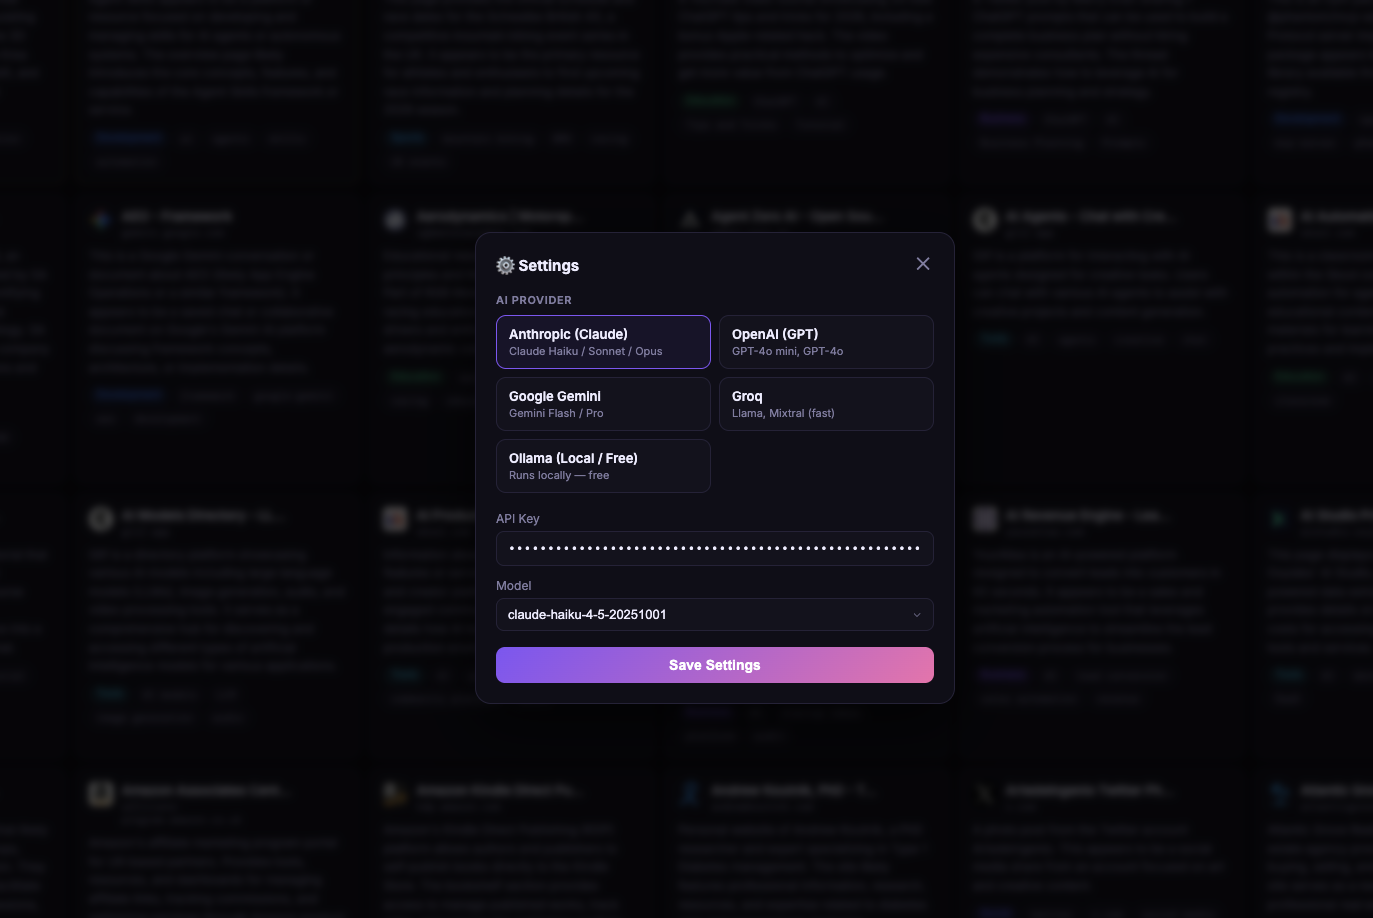This screenshot has width=1373, height=918.
Task: Open the Model dropdown showing claude-haiku-4-5-20251001
Action: point(714,614)
